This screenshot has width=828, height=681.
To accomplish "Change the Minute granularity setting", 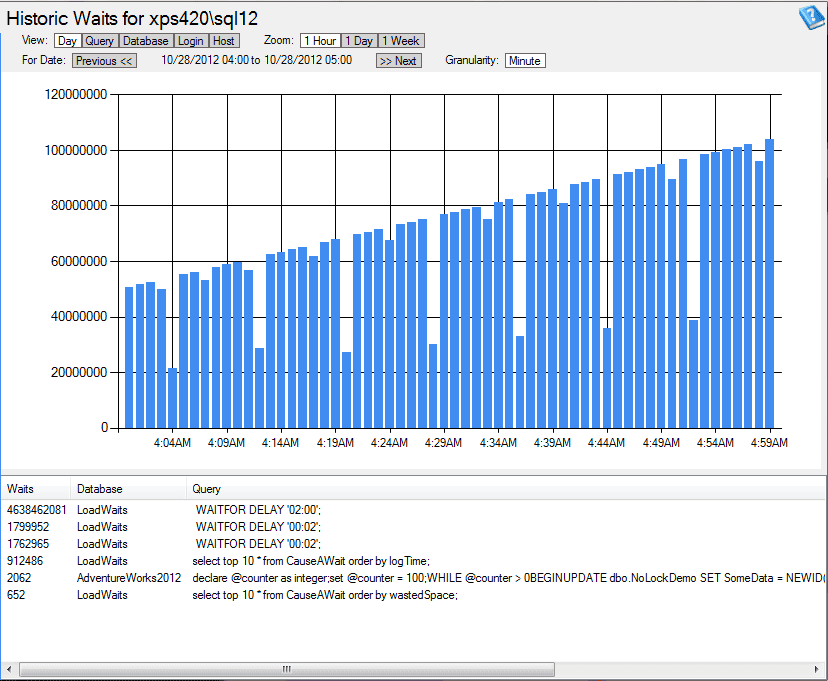I will pos(525,60).
